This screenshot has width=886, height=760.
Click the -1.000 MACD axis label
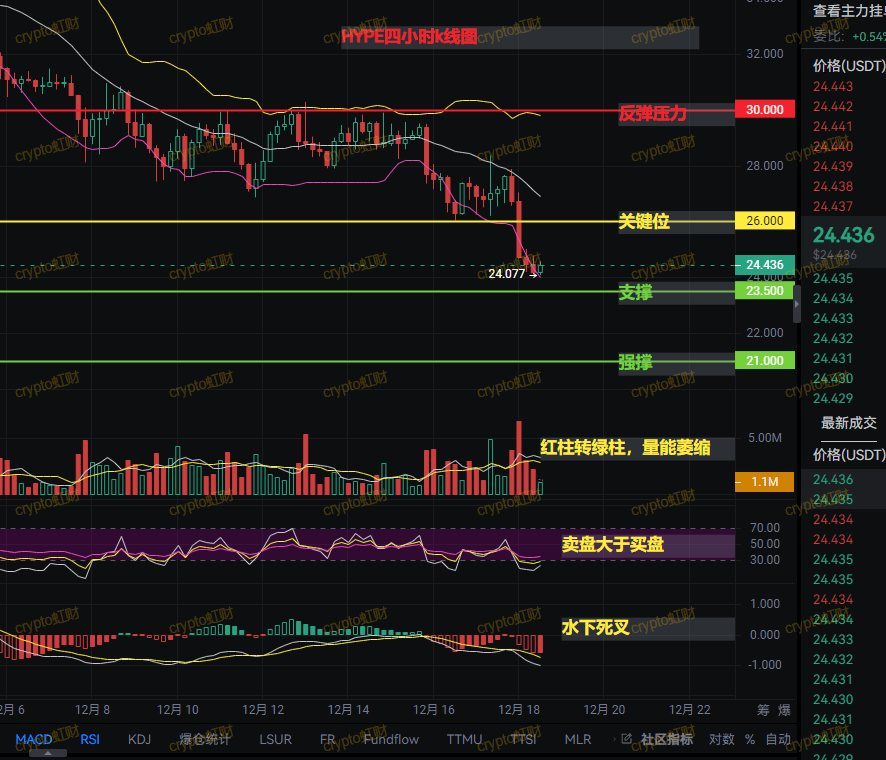(x=765, y=665)
